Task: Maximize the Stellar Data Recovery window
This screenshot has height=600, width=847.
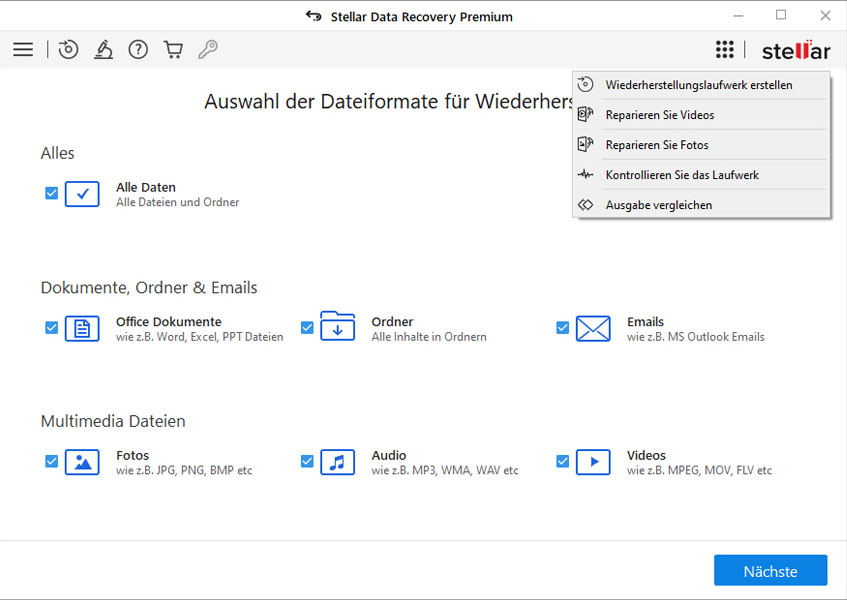Action: click(781, 15)
